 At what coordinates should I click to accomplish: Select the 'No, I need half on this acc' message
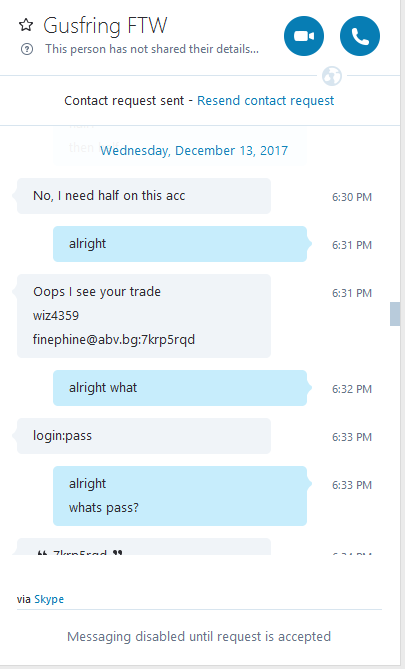click(144, 196)
